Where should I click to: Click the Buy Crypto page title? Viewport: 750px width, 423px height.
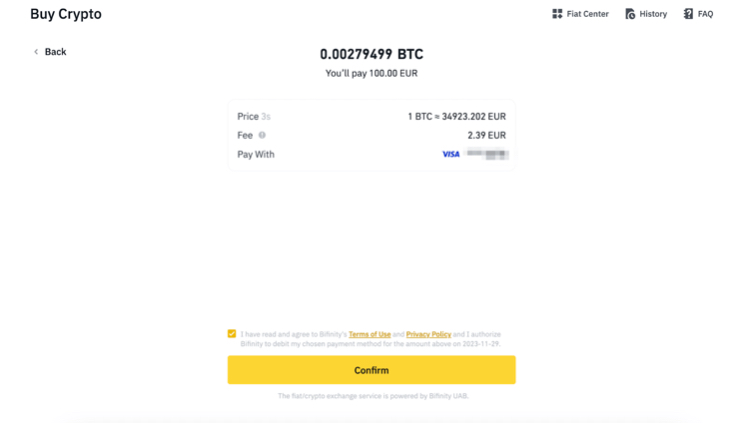pos(66,14)
